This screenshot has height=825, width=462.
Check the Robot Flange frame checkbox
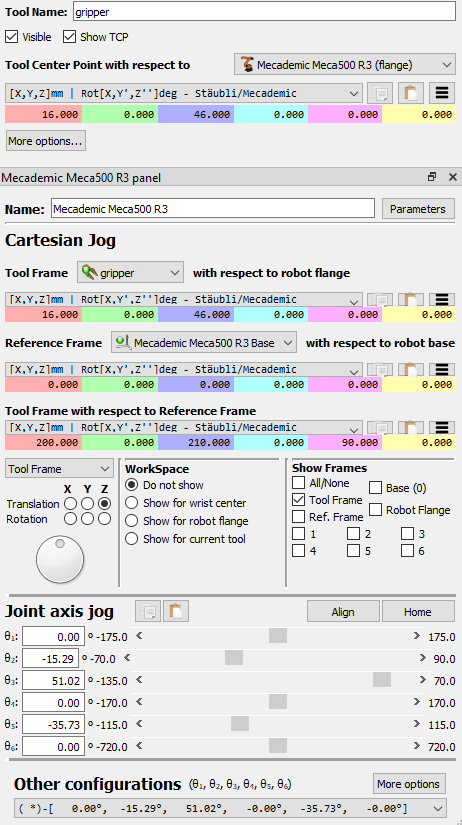point(375,510)
